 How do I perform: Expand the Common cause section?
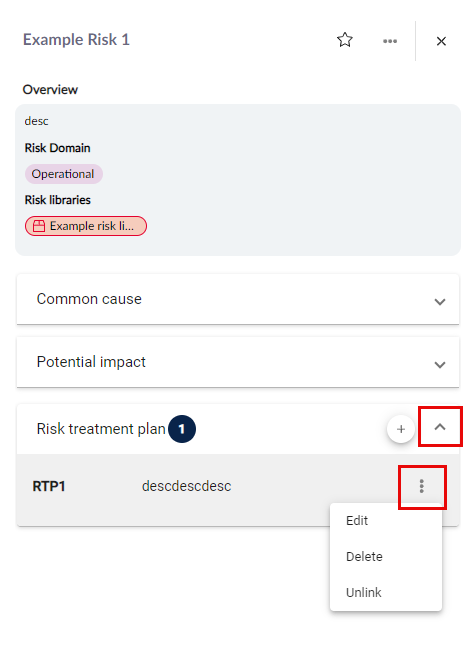[x=440, y=301]
